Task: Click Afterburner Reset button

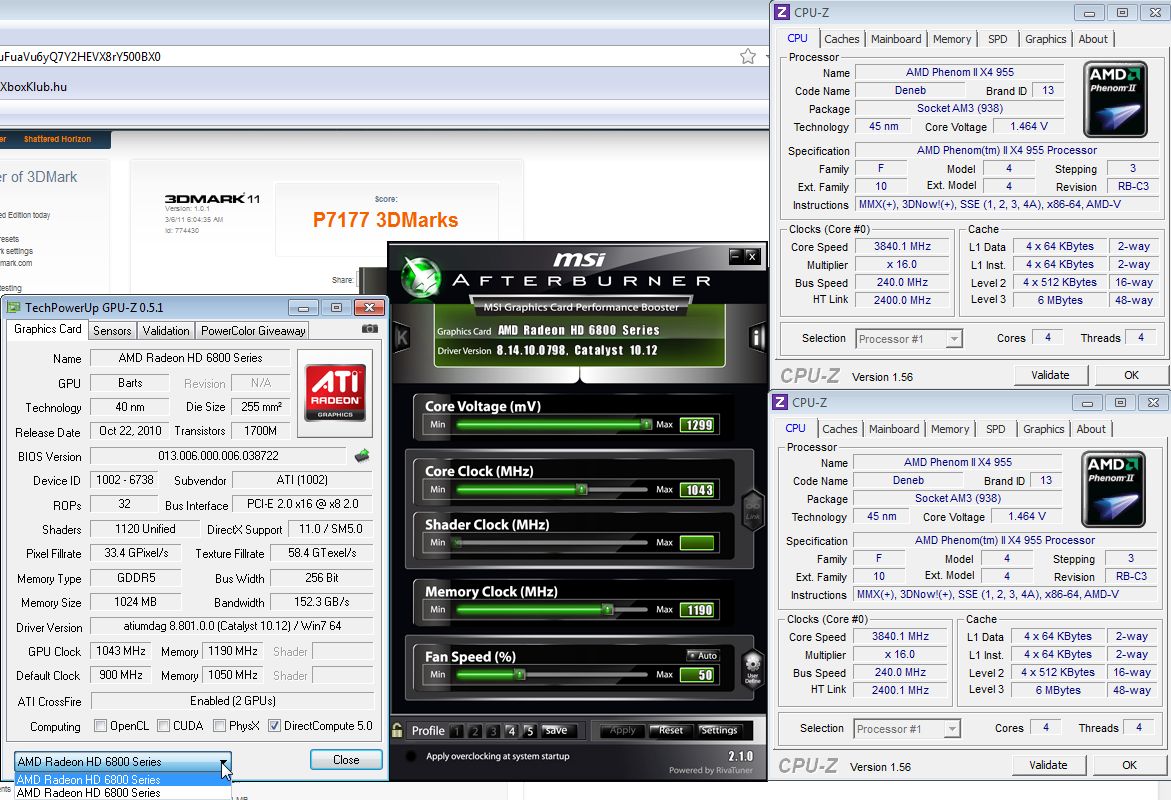Action: 671,731
